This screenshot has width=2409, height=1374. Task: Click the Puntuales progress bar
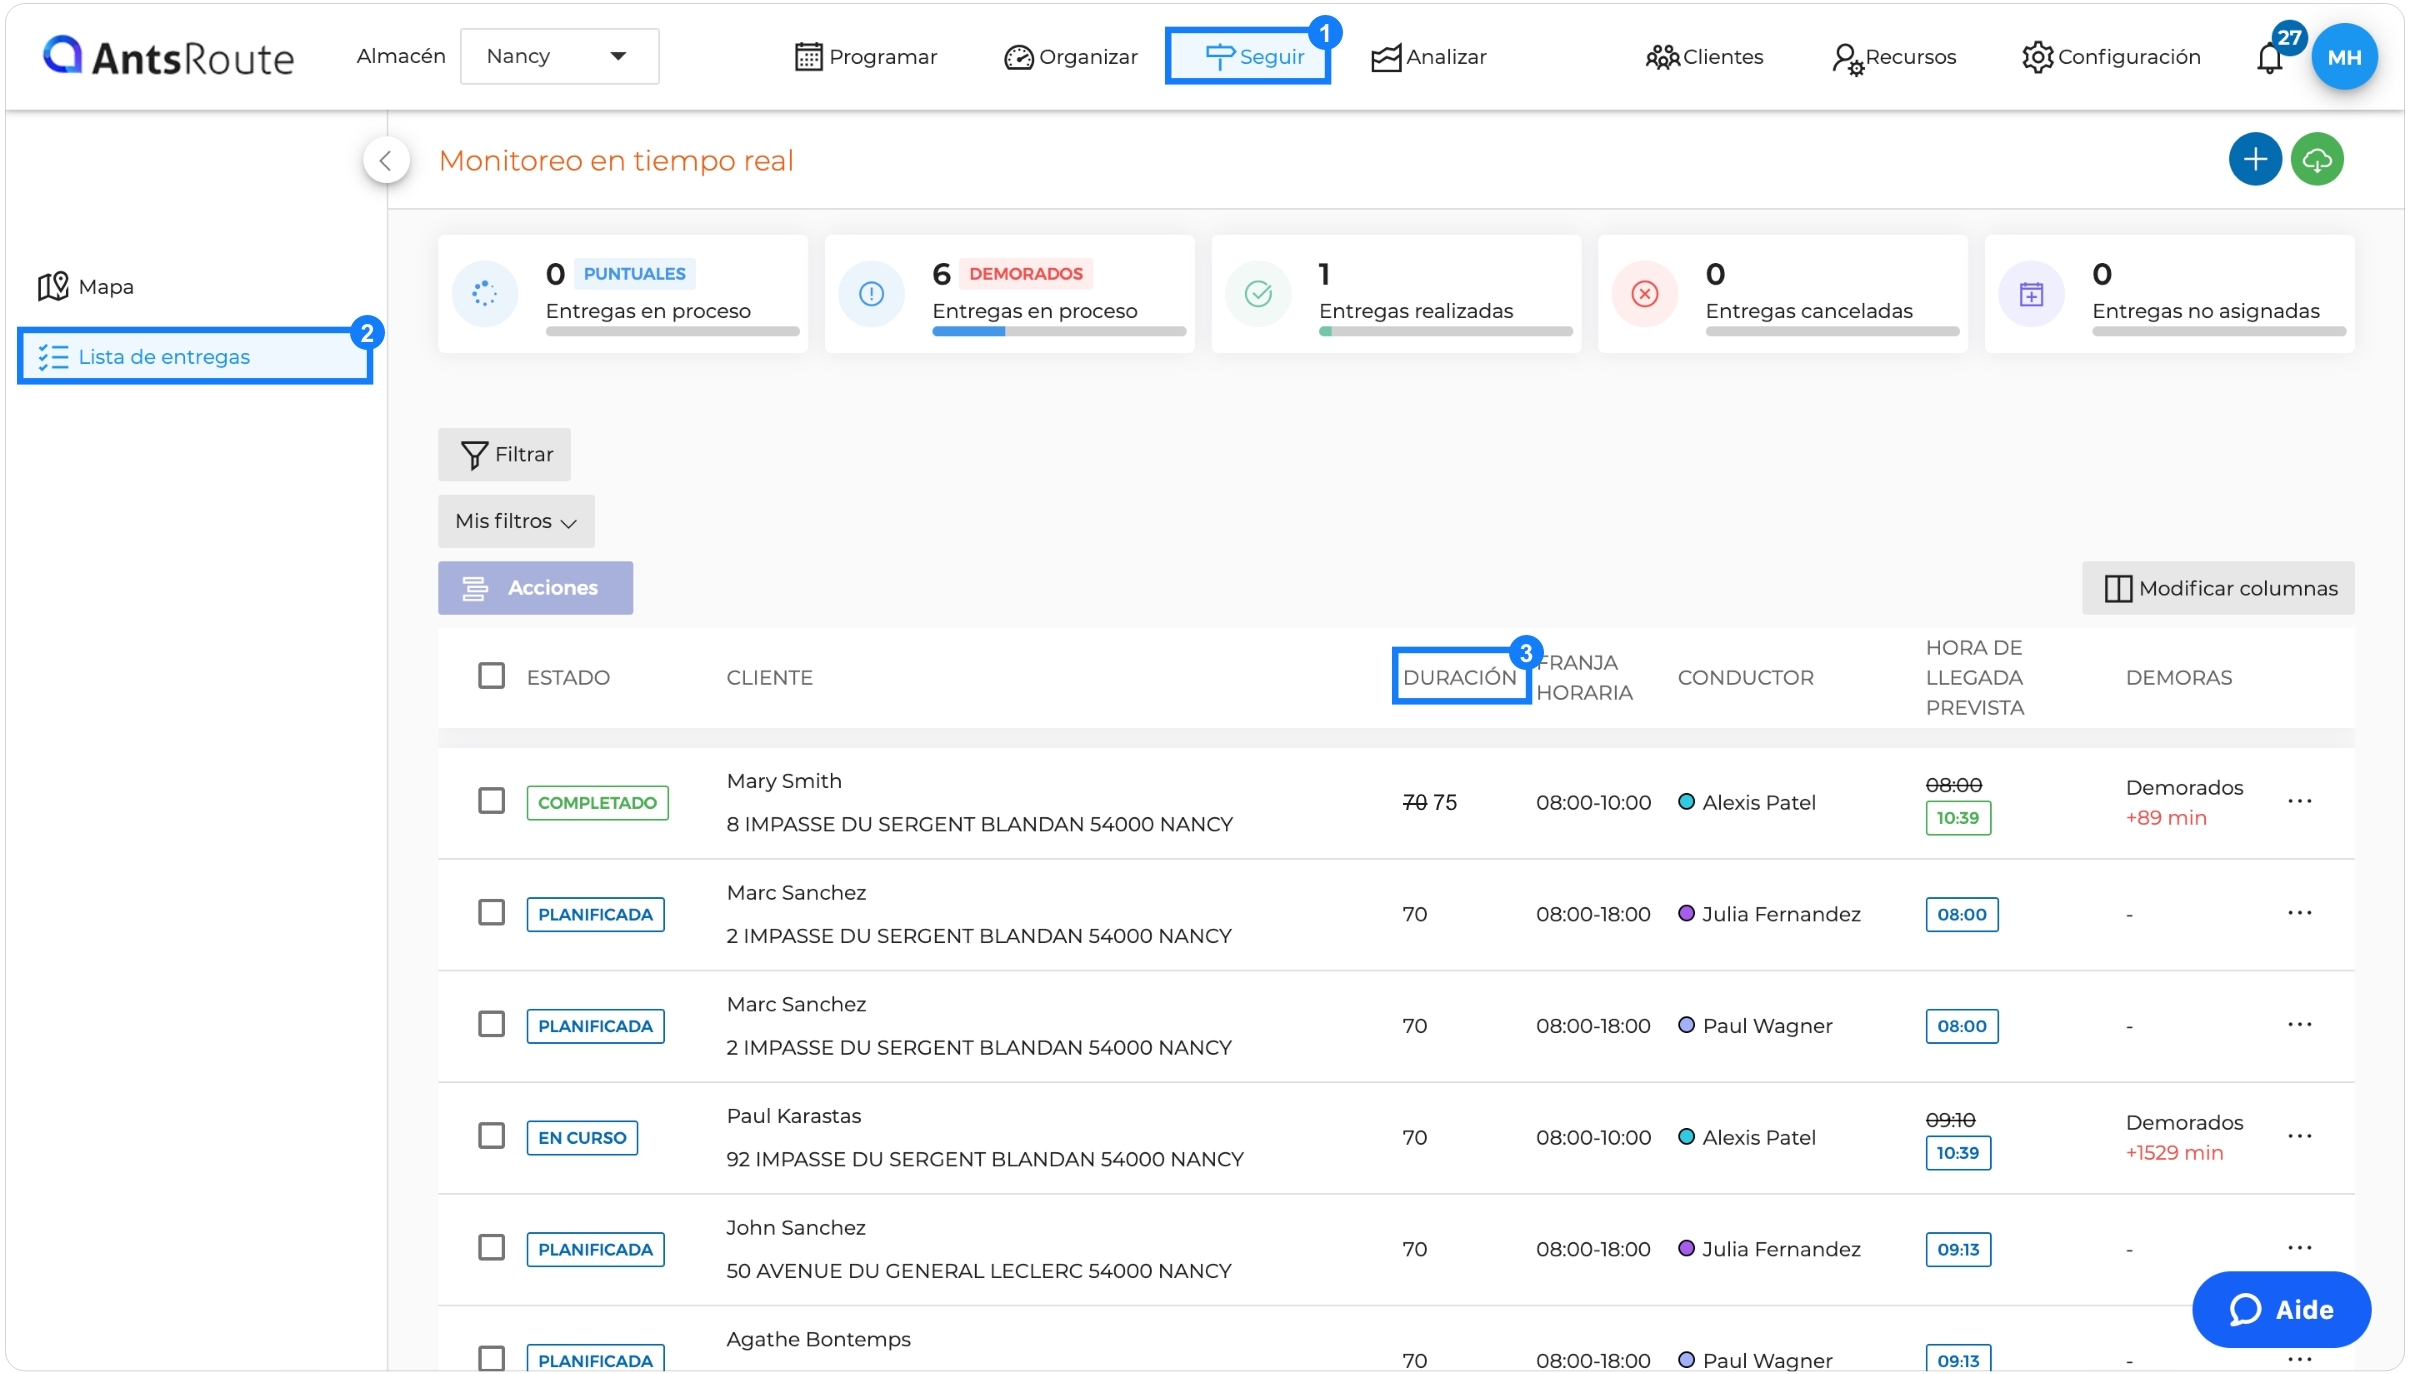click(x=673, y=331)
